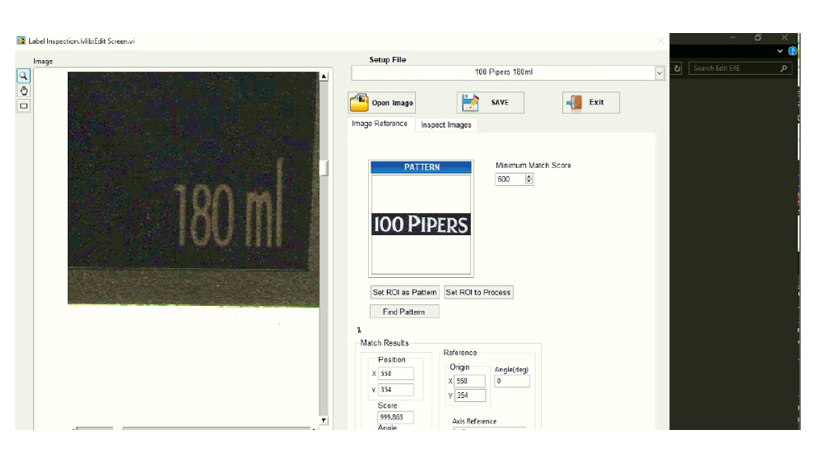Click the search magnifier in Search Edit EXE
The image size is (817, 468).
(783, 69)
